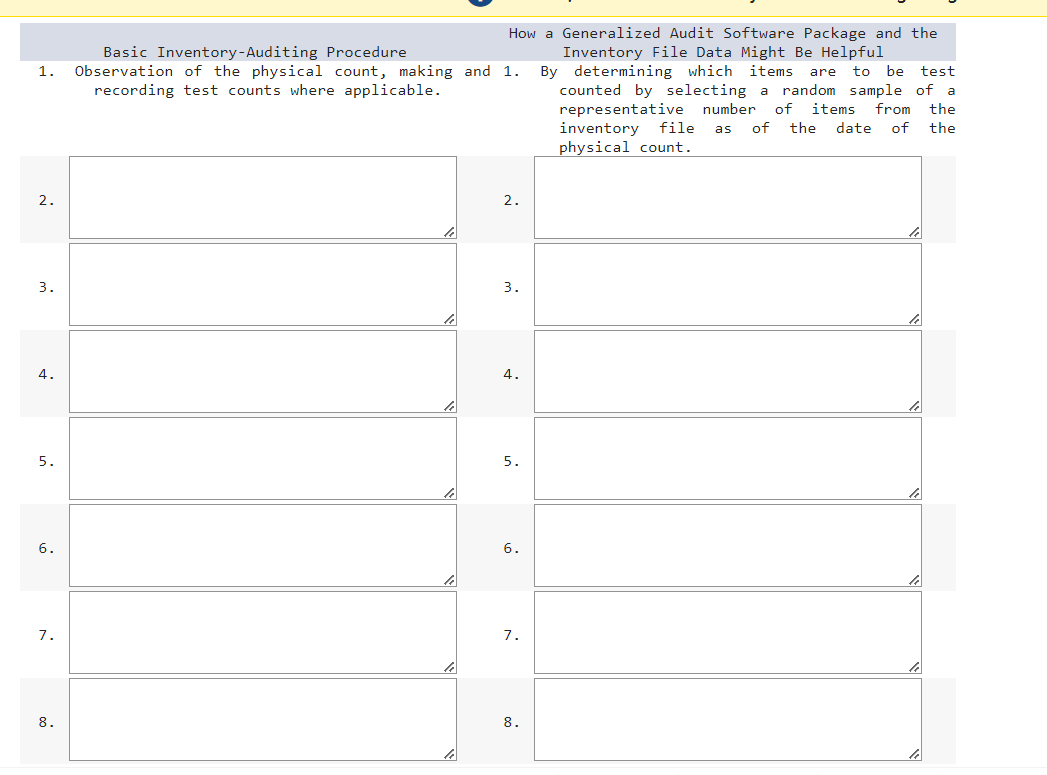Click answer box 4 in the left column
1047x775 pixels.
click(x=262, y=369)
